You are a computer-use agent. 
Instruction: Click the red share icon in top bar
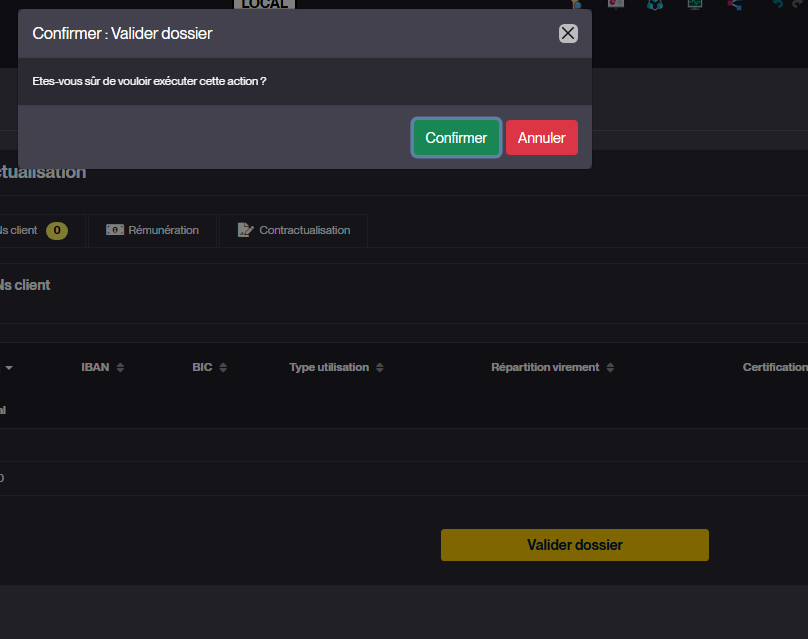[x=734, y=4]
